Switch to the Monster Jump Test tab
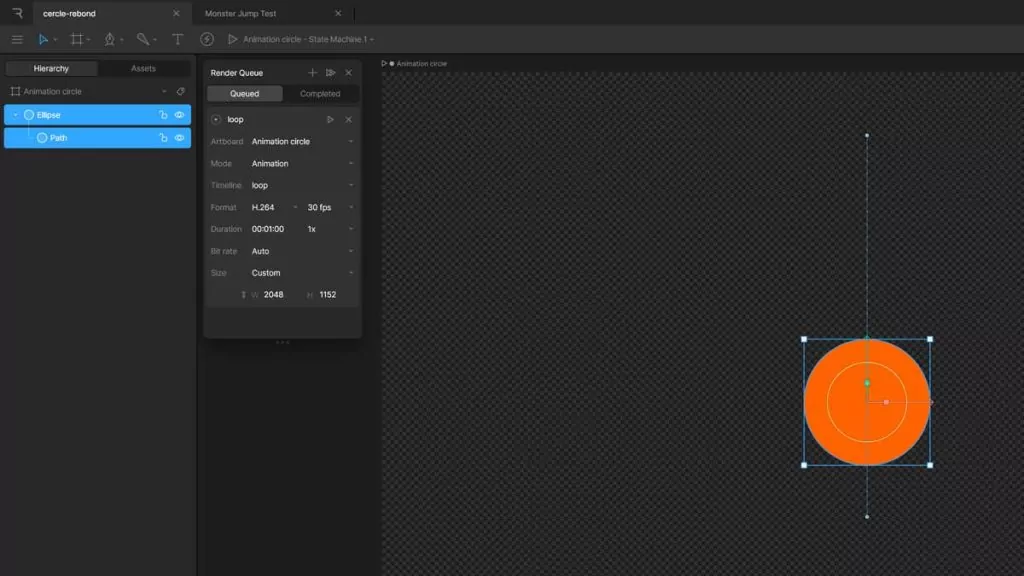 (x=240, y=13)
